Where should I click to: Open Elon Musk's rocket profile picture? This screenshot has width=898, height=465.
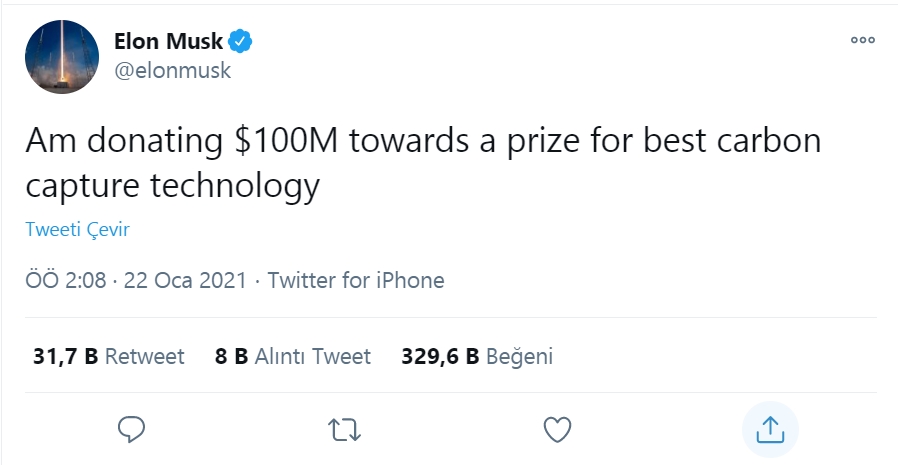(x=61, y=56)
